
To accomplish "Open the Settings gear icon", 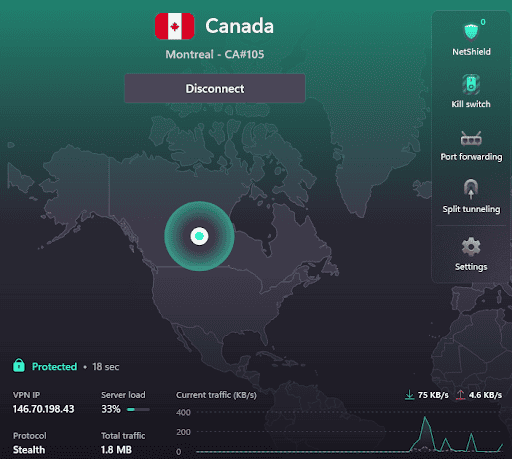I will pyautogui.click(x=471, y=246).
